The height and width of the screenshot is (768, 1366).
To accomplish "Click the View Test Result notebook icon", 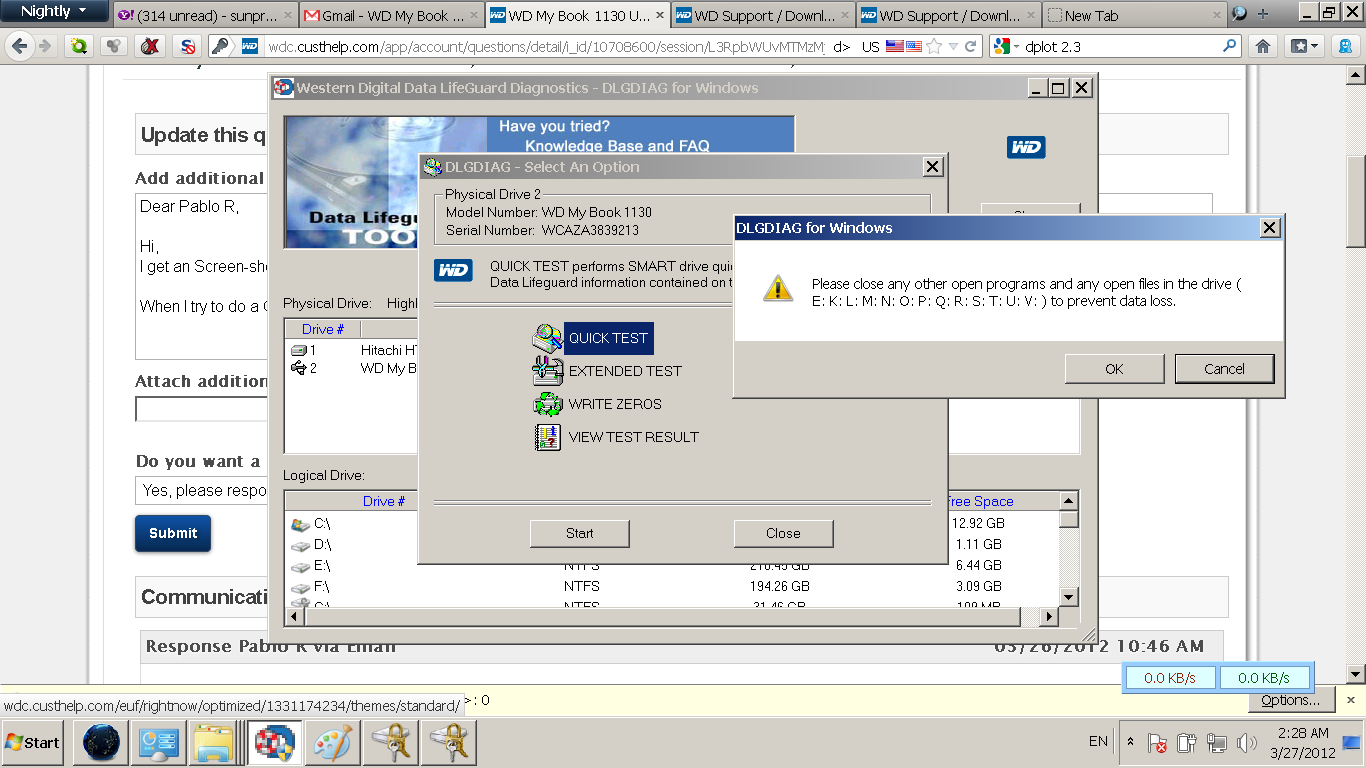I will click(x=547, y=437).
